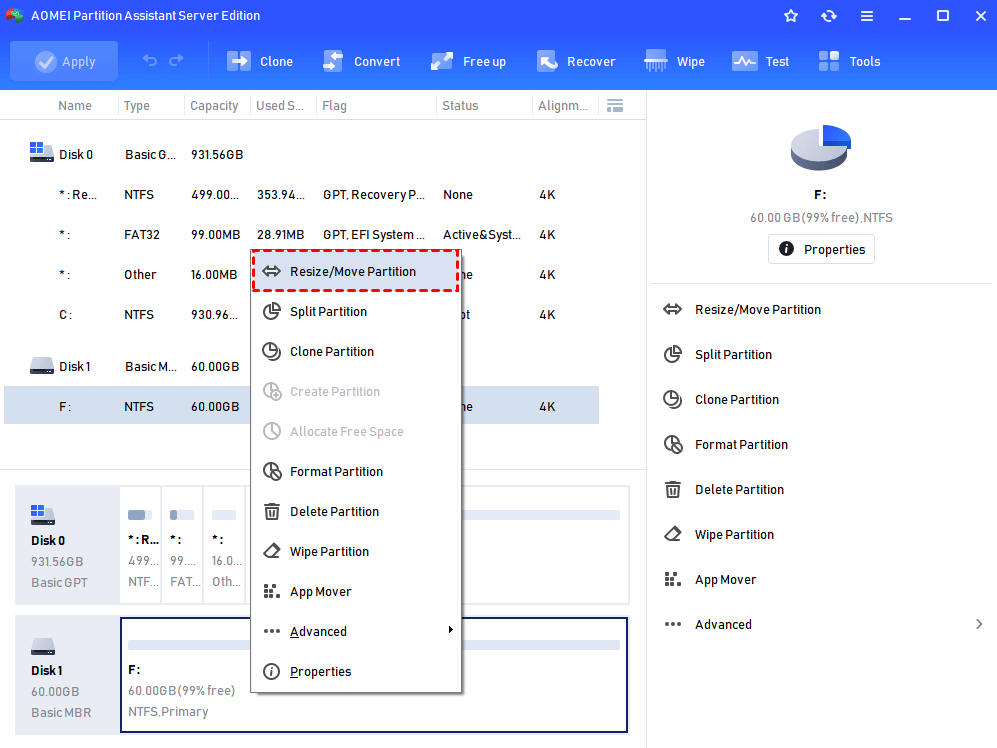997x748 pixels.
Task: Choose Wipe Partition in context menu
Action: click(355, 552)
